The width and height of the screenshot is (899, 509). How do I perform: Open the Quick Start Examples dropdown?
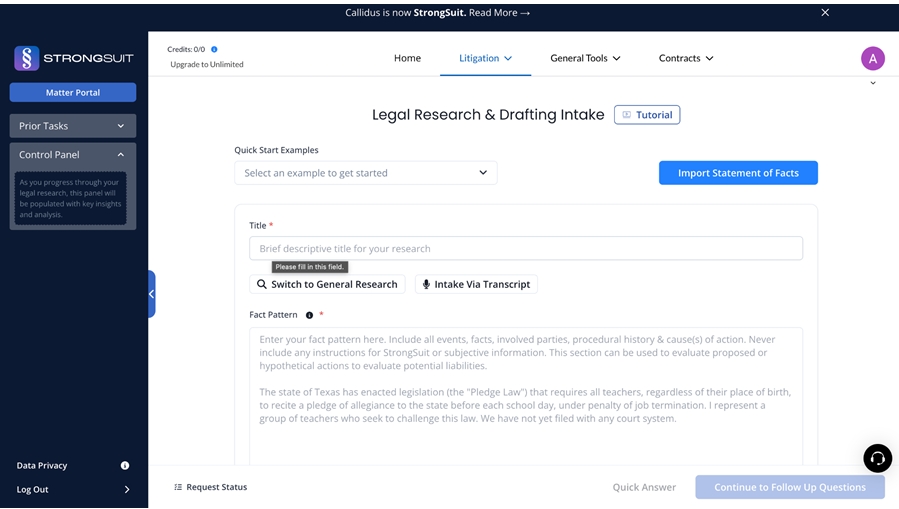pyautogui.click(x=365, y=173)
